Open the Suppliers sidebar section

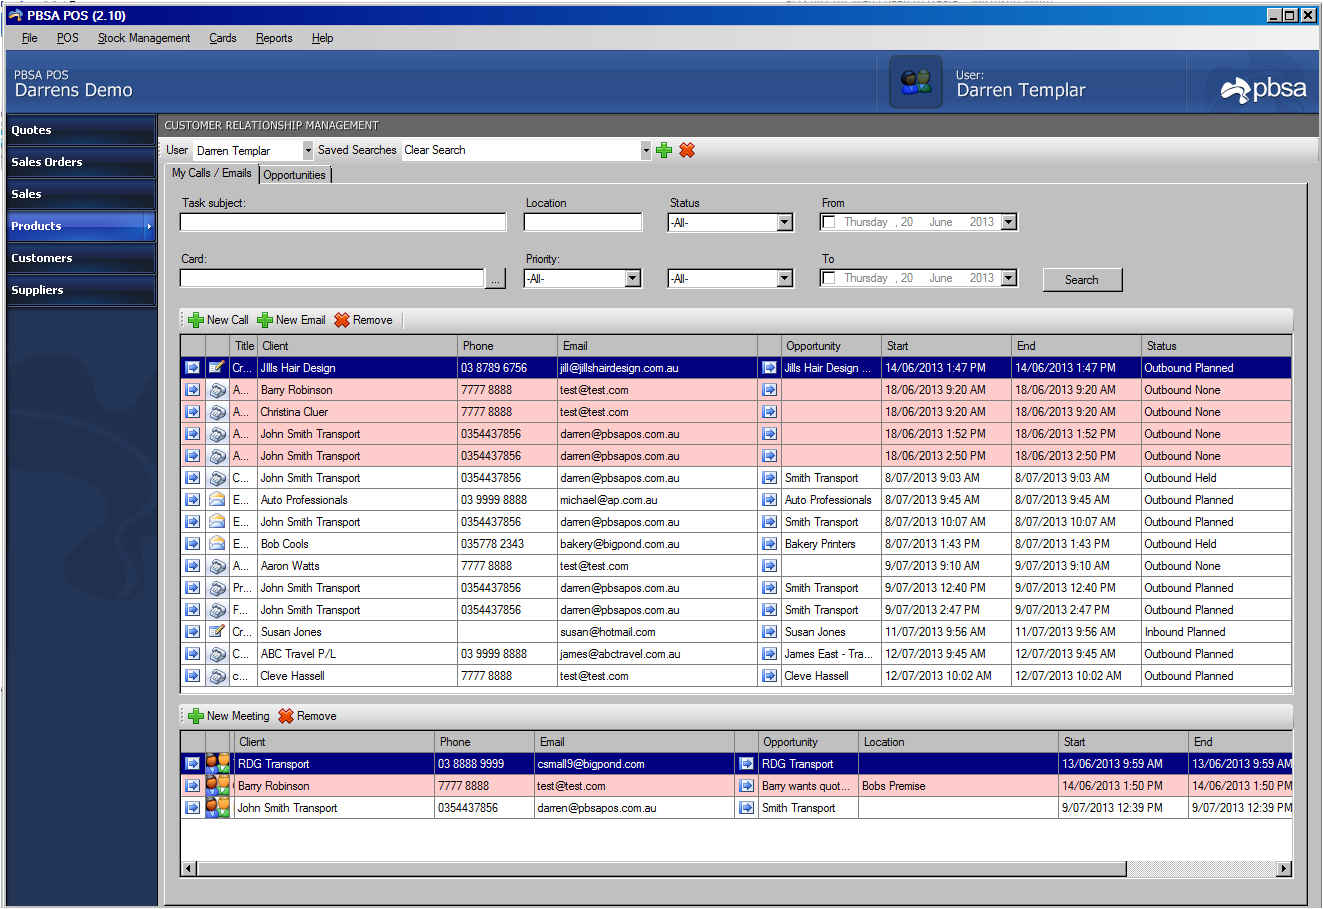click(x=81, y=290)
